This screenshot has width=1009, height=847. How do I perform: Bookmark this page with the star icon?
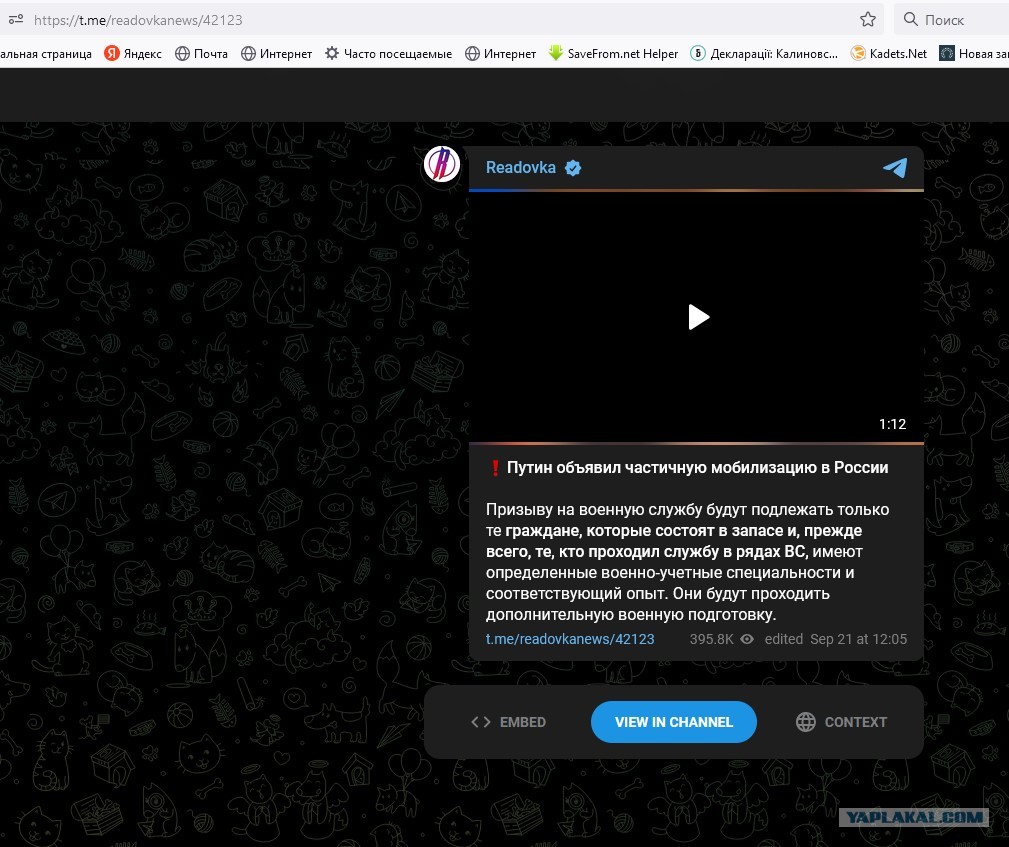click(867, 19)
